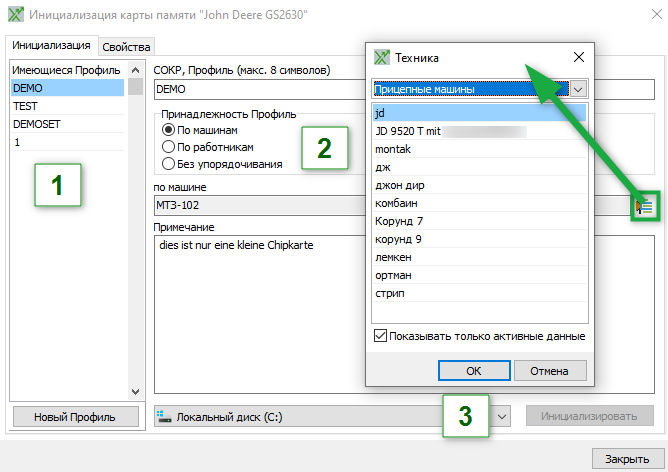Select корунд 9 entry
This screenshot has width=668, height=472.
tap(480, 239)
